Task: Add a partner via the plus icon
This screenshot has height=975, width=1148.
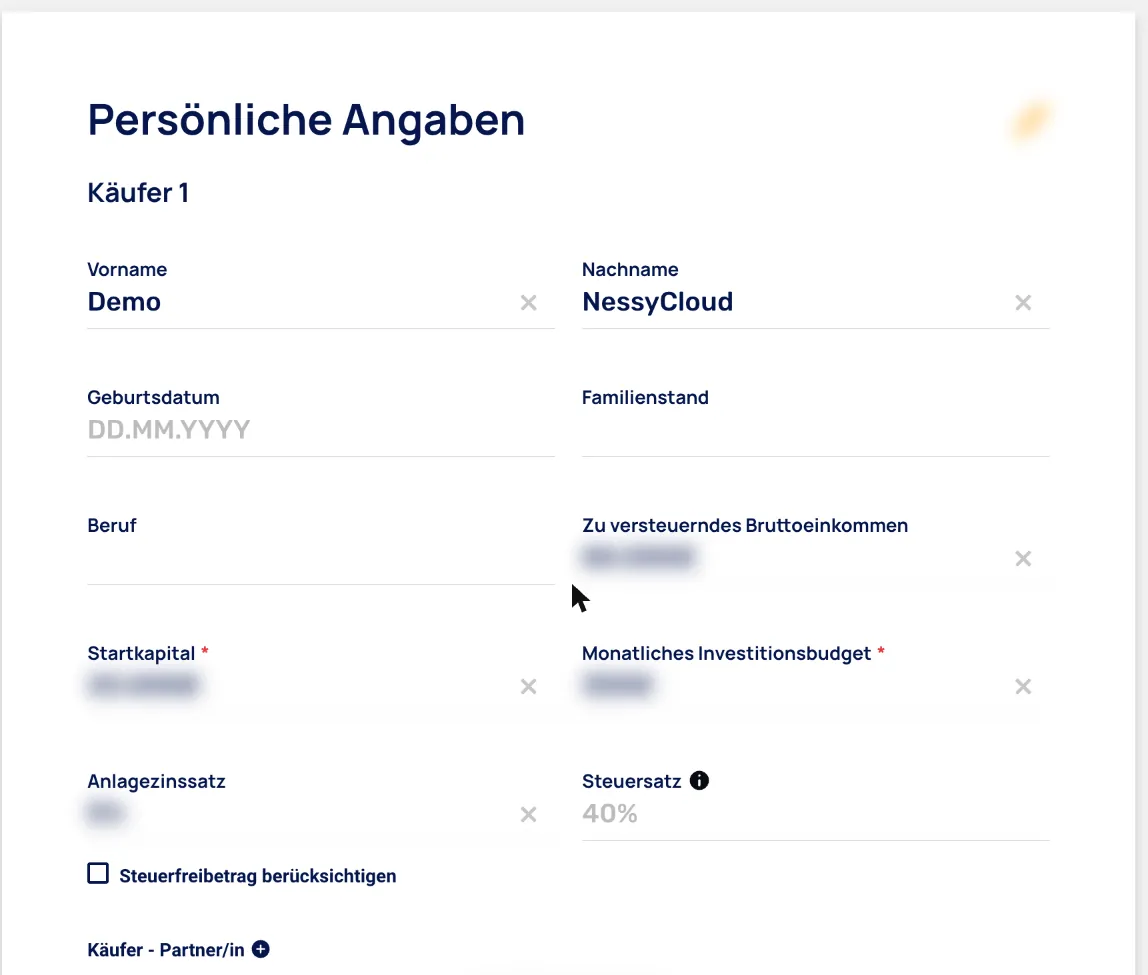Action: pos(261,949)
